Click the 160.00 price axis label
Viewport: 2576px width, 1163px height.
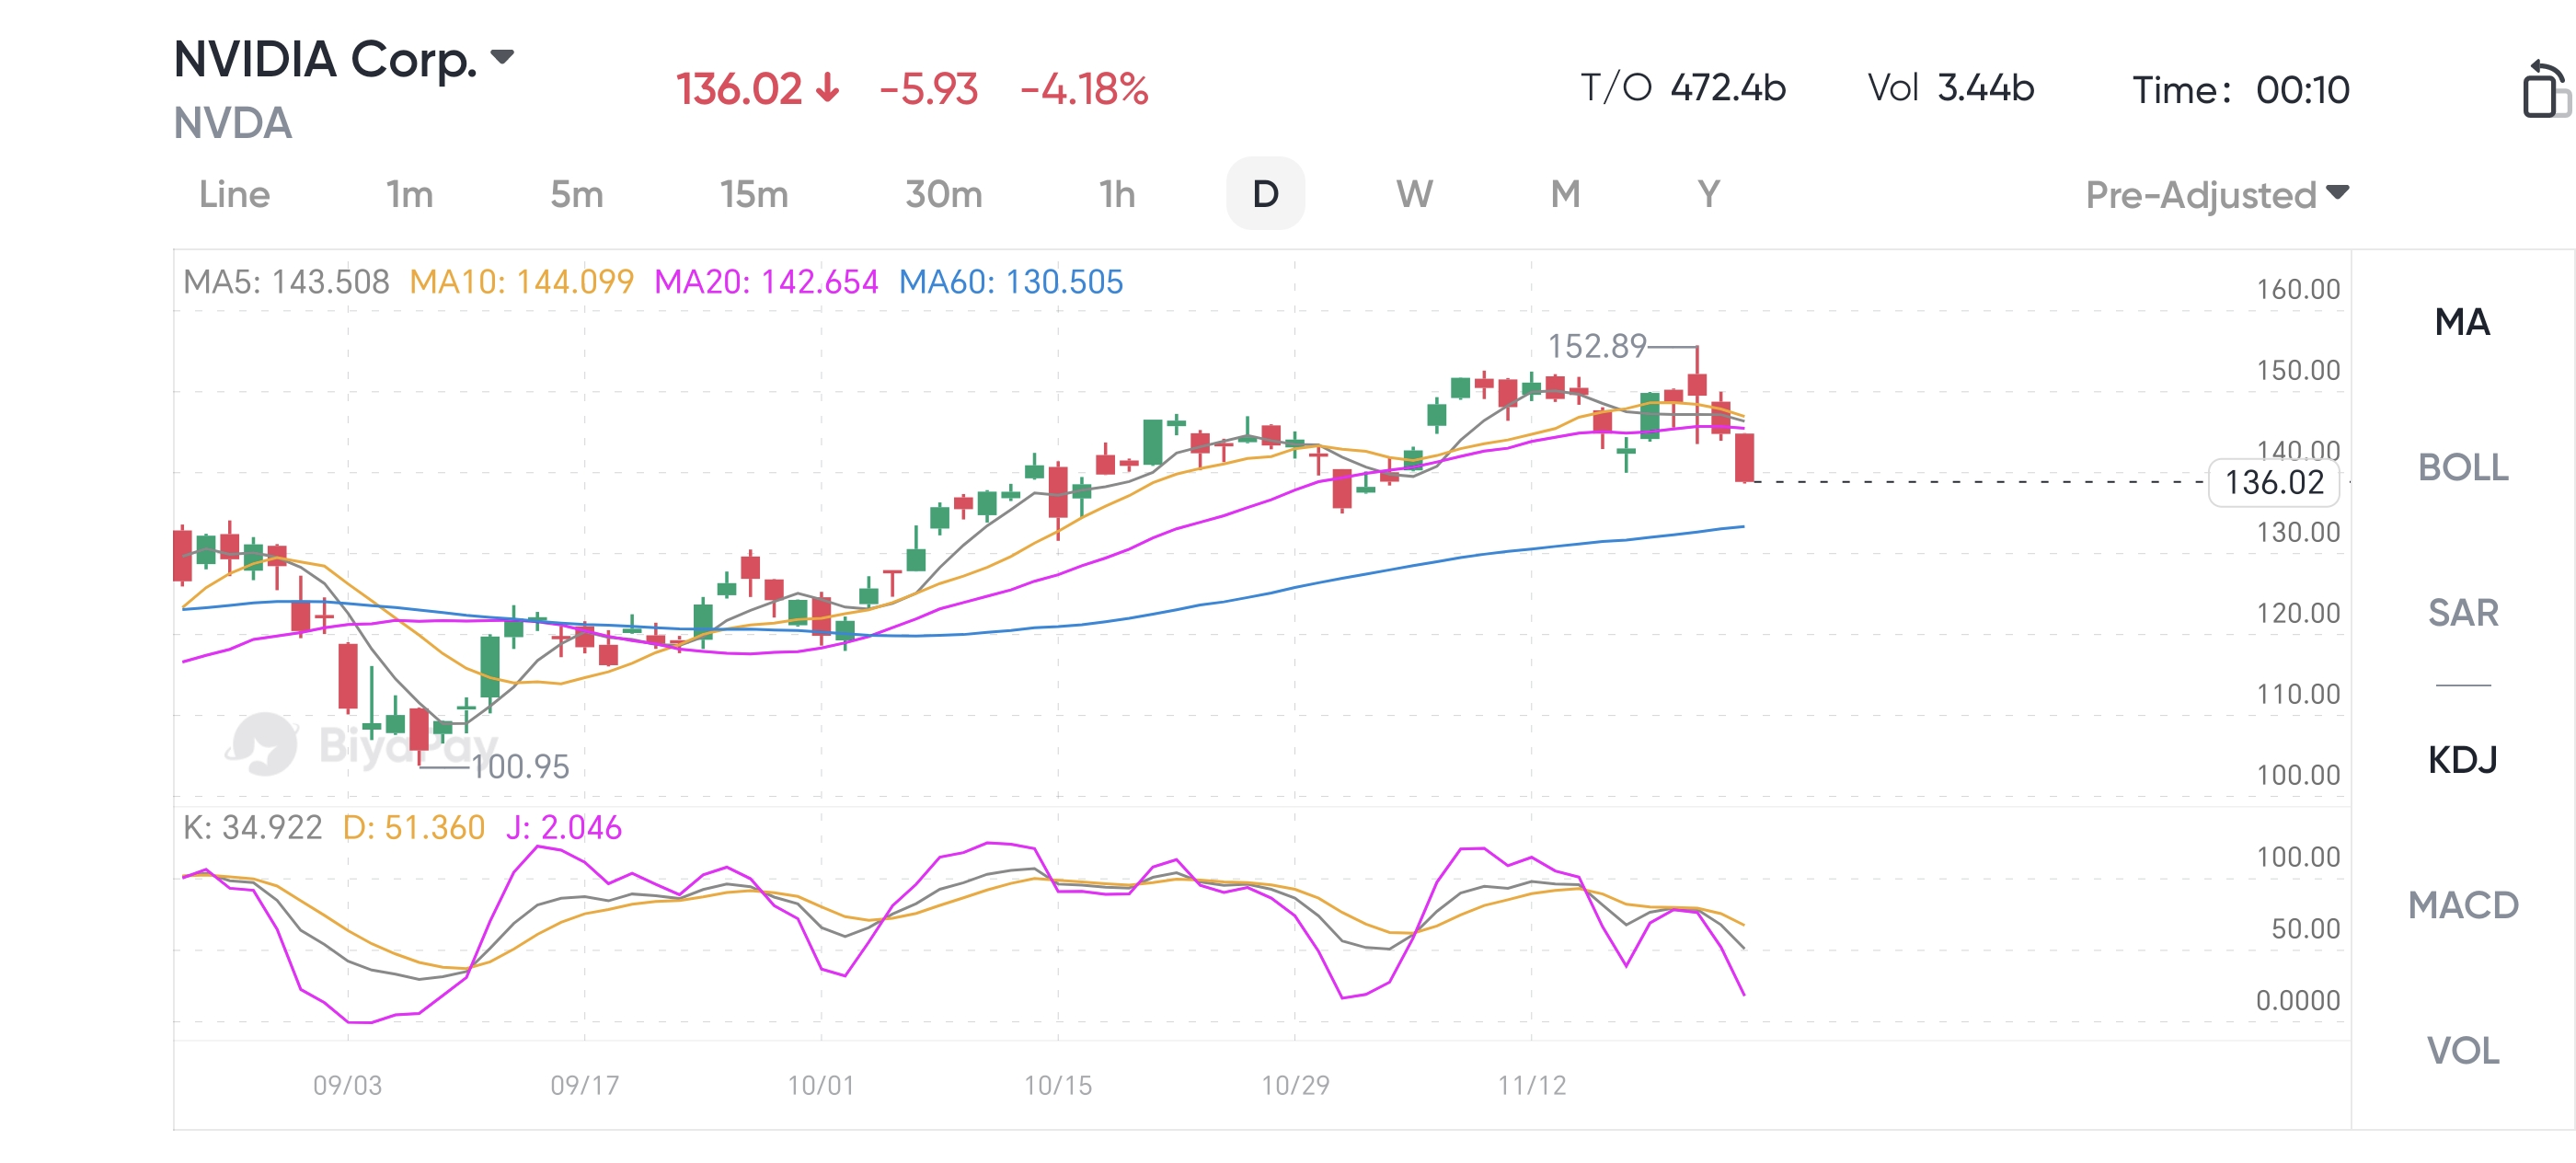pos(2297,289)
